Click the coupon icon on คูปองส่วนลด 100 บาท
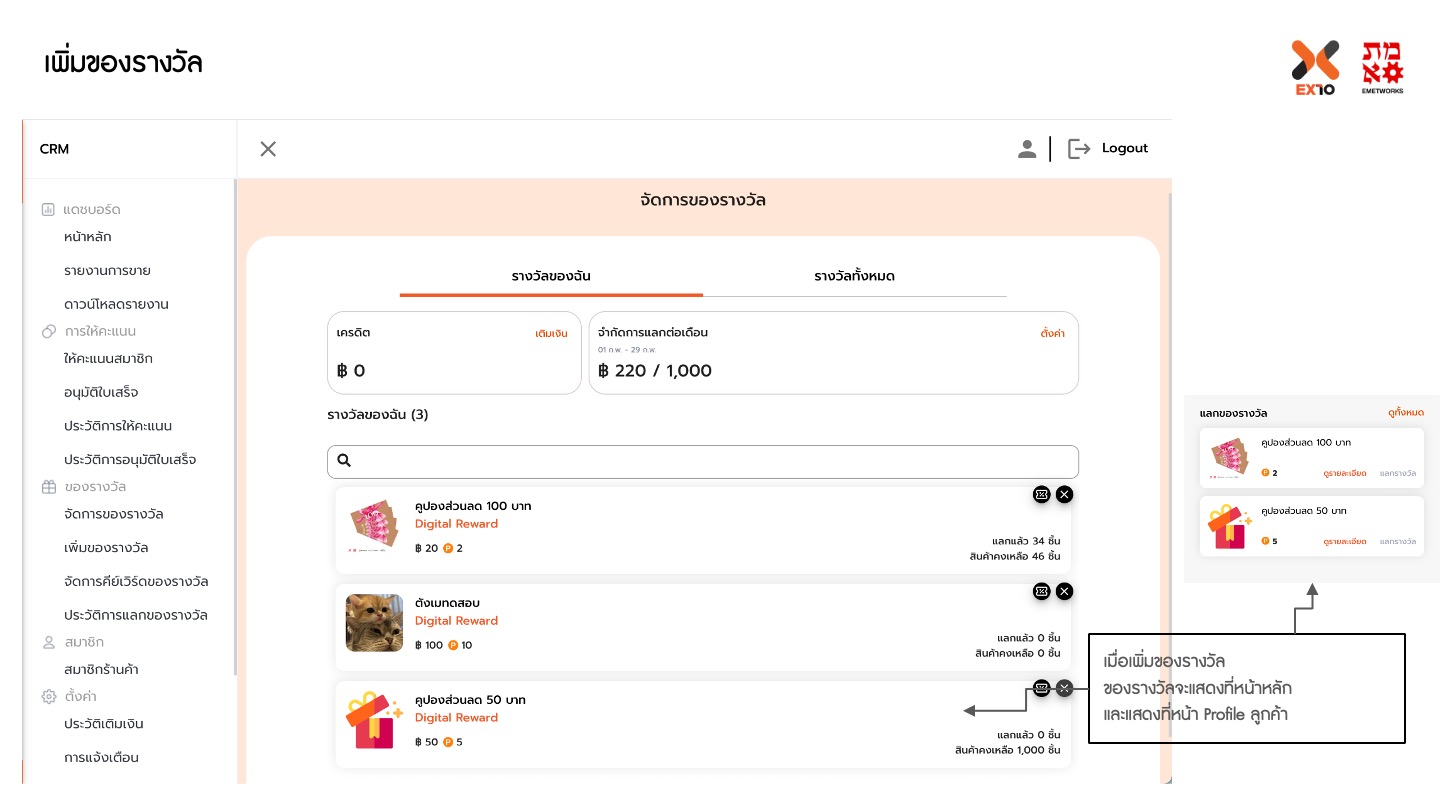The image size is (1440, 810). click(x=1041, y=494)
